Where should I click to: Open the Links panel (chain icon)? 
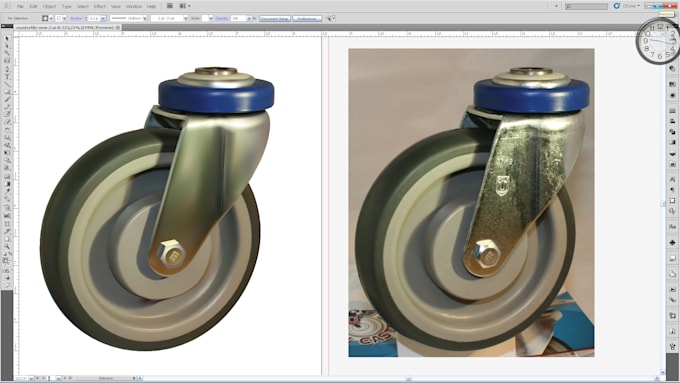tap(672, 300)
